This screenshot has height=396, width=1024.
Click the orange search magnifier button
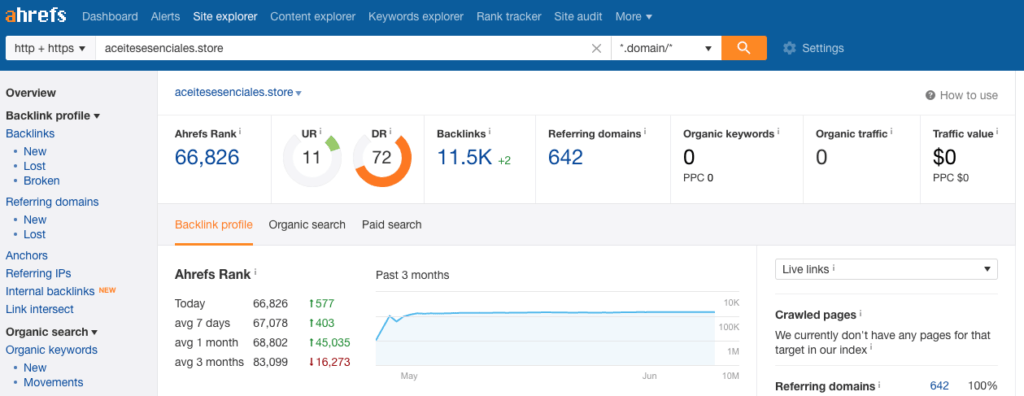744,48
